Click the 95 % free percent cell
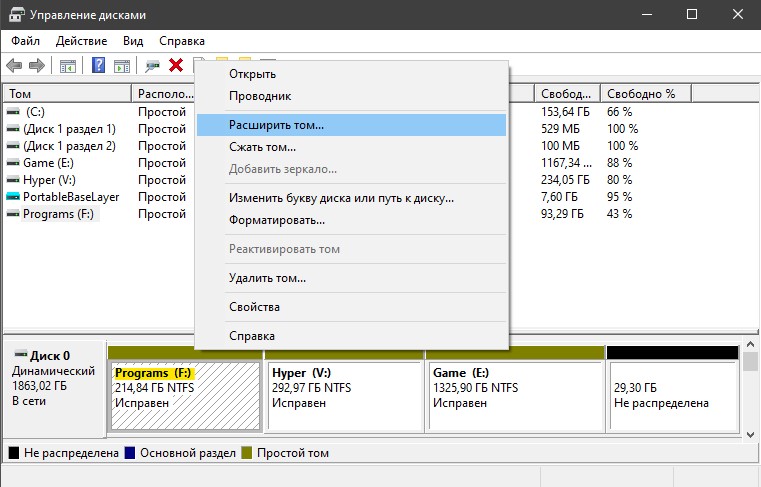The image size is (761, 487). click(619, 197)
